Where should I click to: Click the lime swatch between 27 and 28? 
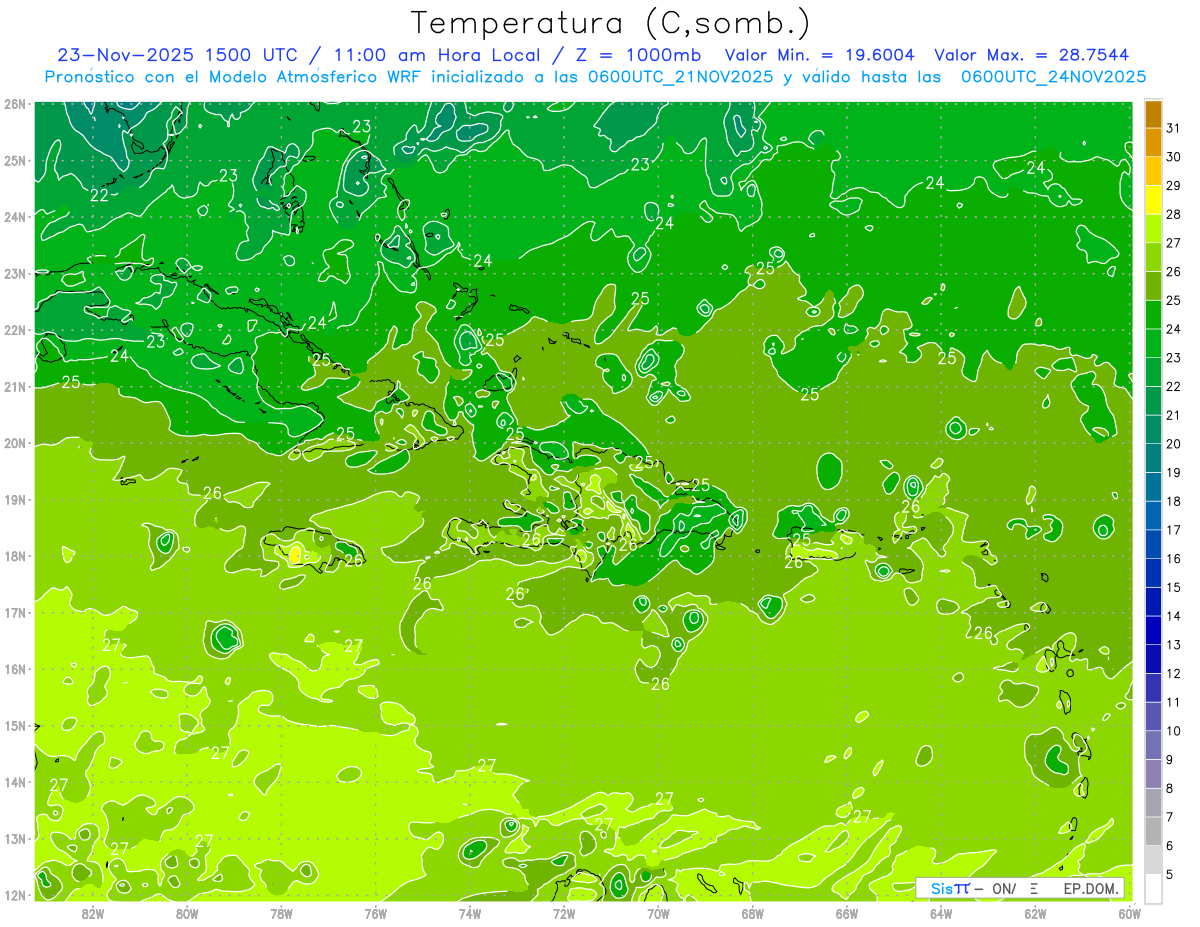[x=1153, y=229]
